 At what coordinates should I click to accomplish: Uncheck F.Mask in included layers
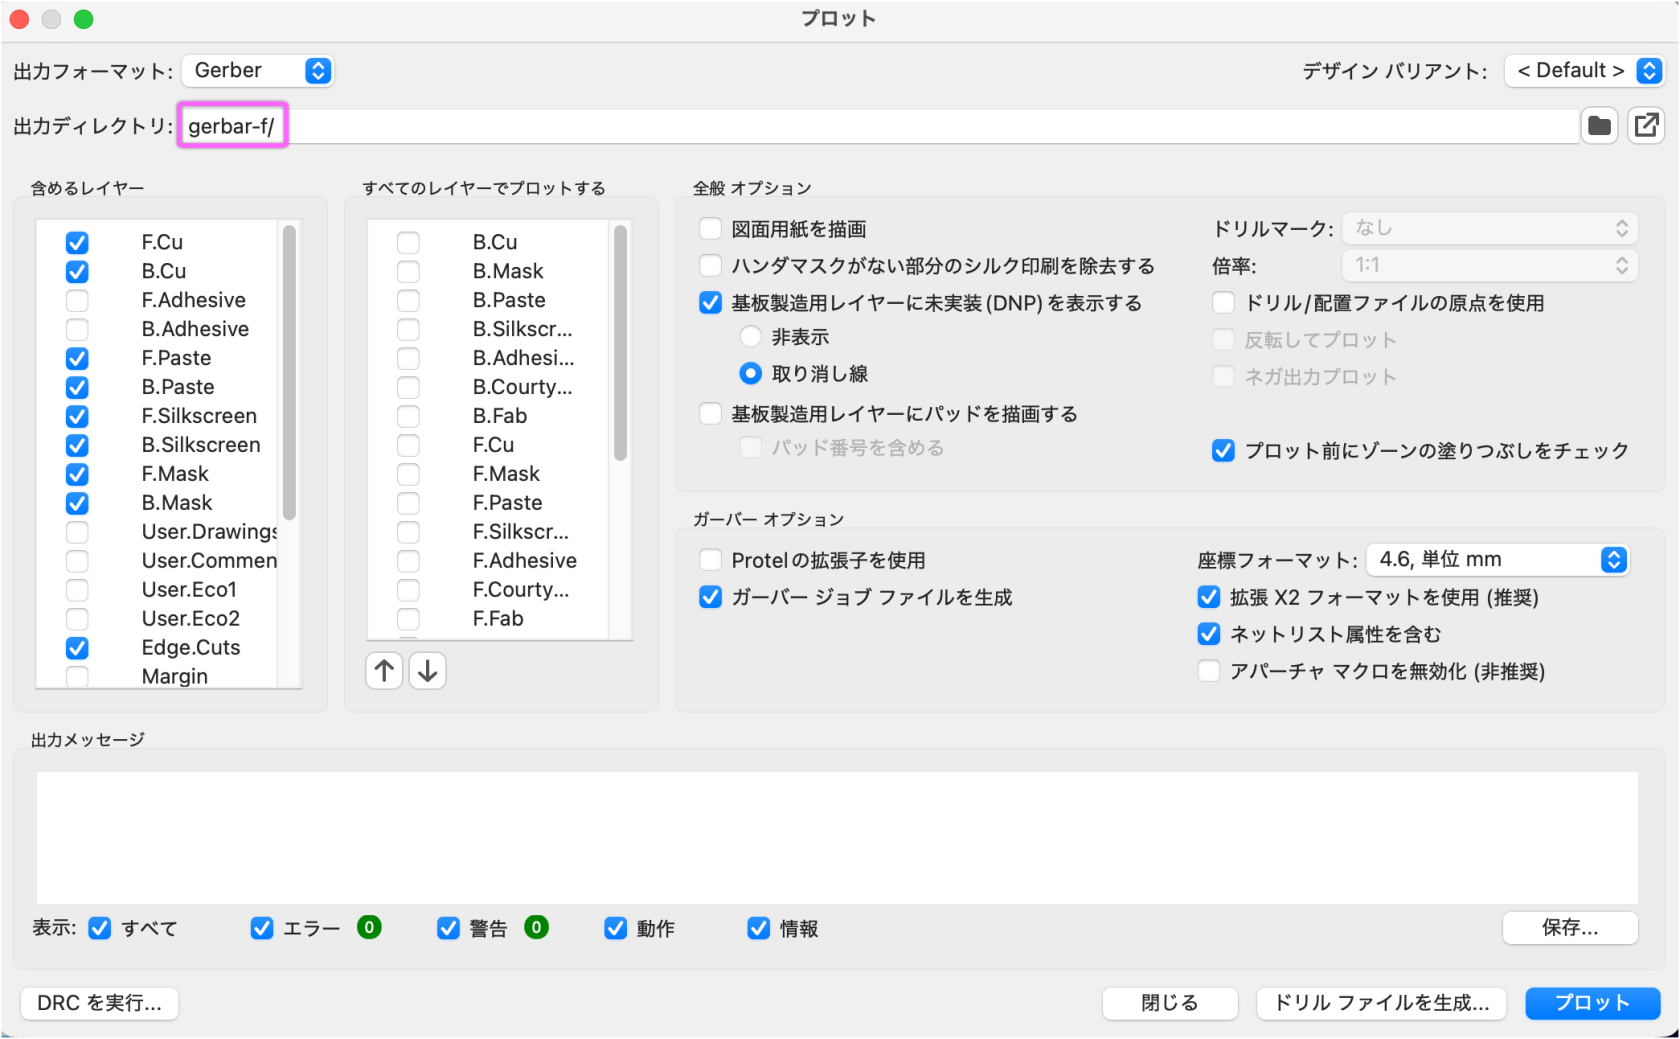pyautogui.click(x=77, y=475)
